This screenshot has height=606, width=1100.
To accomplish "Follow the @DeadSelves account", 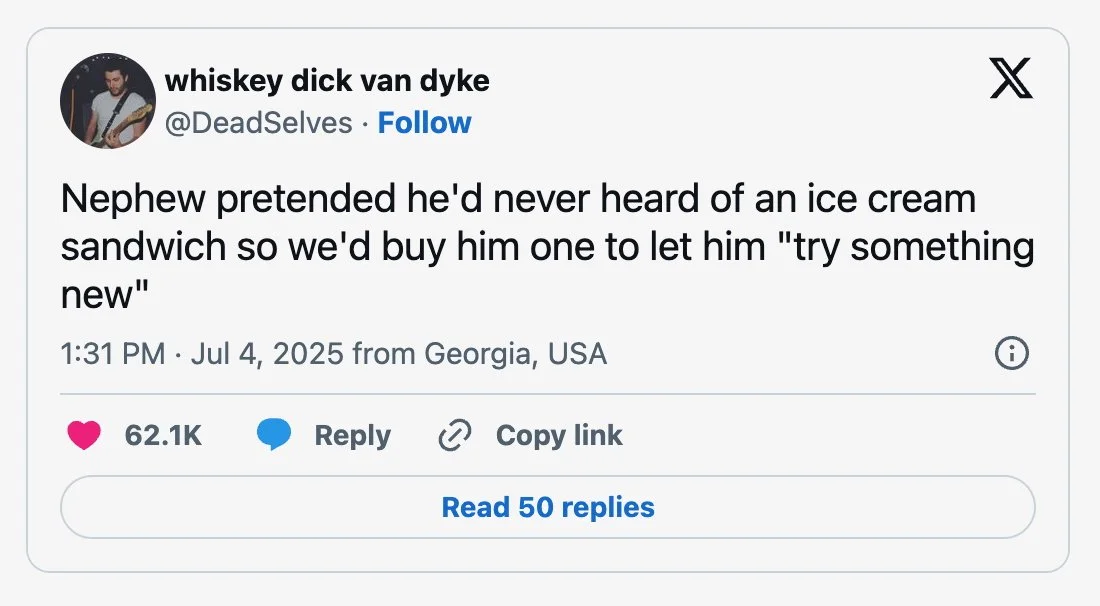I will tap(424, 123).
